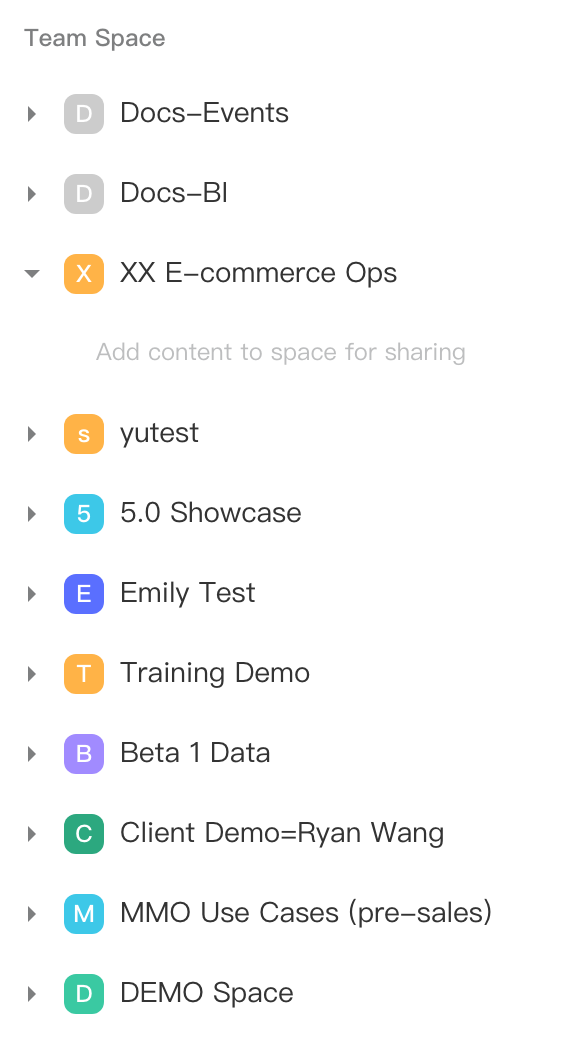
Task: Click the Team Space header label
Action: pos(95,38)
